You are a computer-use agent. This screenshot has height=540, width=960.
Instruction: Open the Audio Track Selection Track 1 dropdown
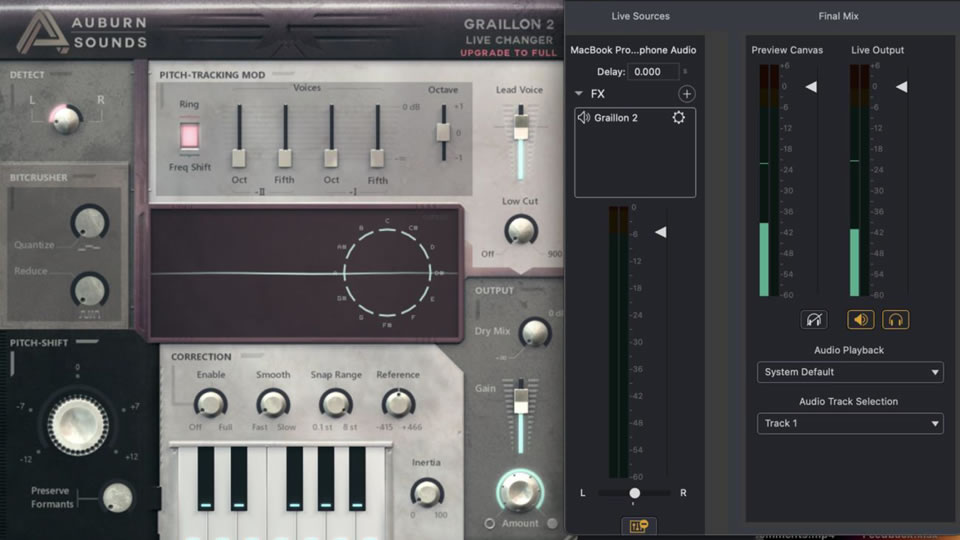850,424
